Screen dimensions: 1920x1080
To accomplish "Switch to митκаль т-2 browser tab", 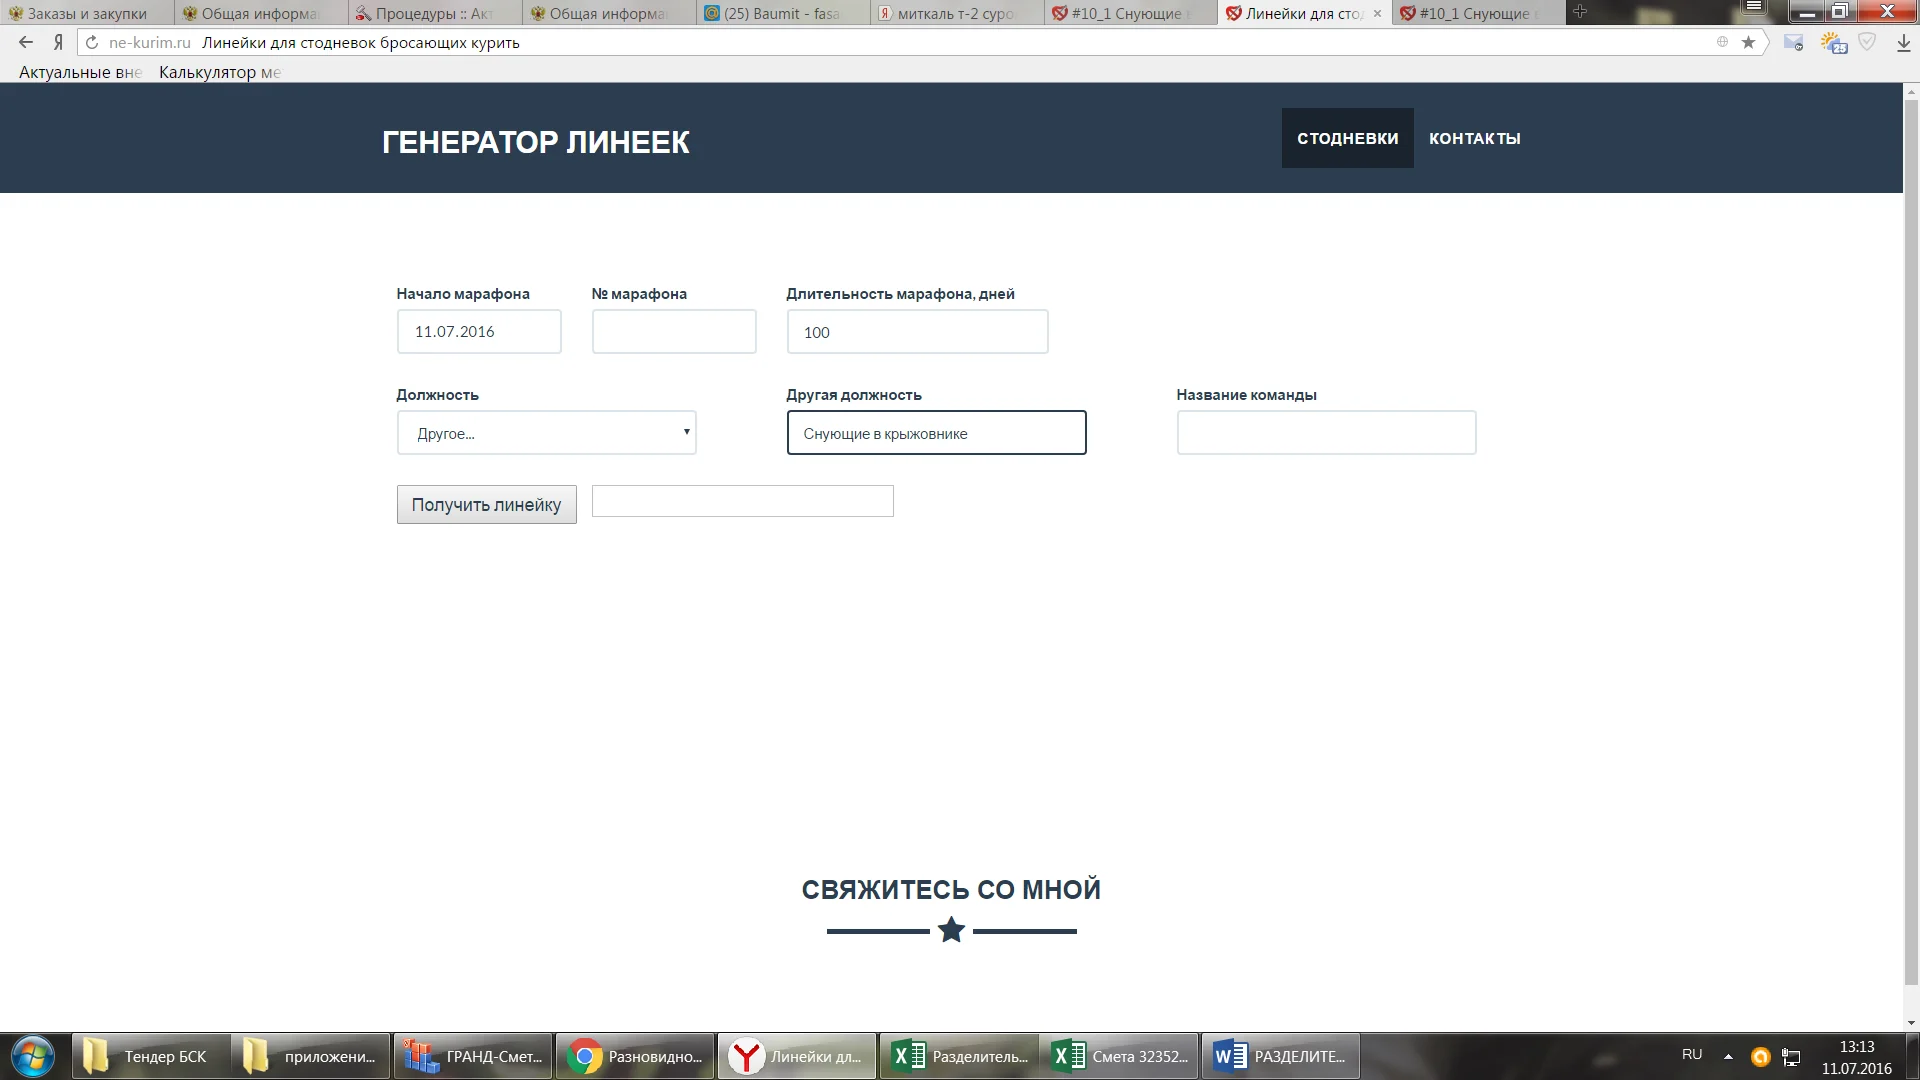I will point(955,13).
